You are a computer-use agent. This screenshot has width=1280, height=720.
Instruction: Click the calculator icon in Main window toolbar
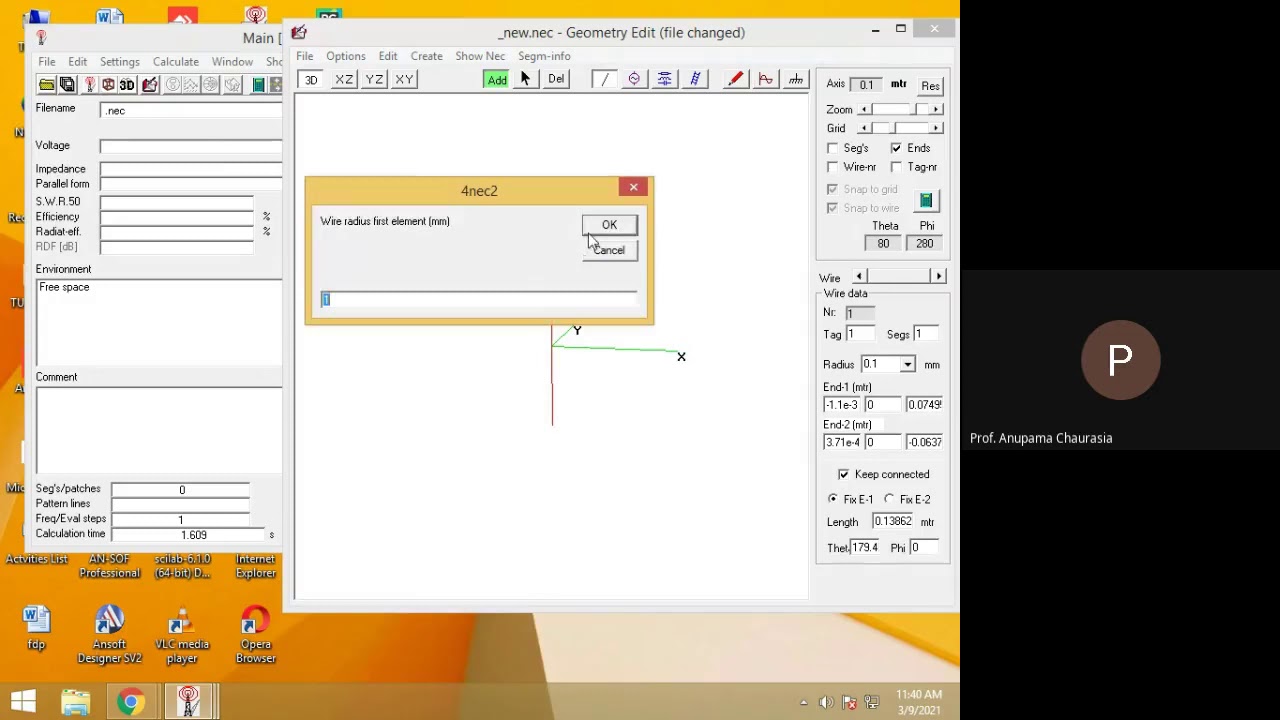click(258, 85)
